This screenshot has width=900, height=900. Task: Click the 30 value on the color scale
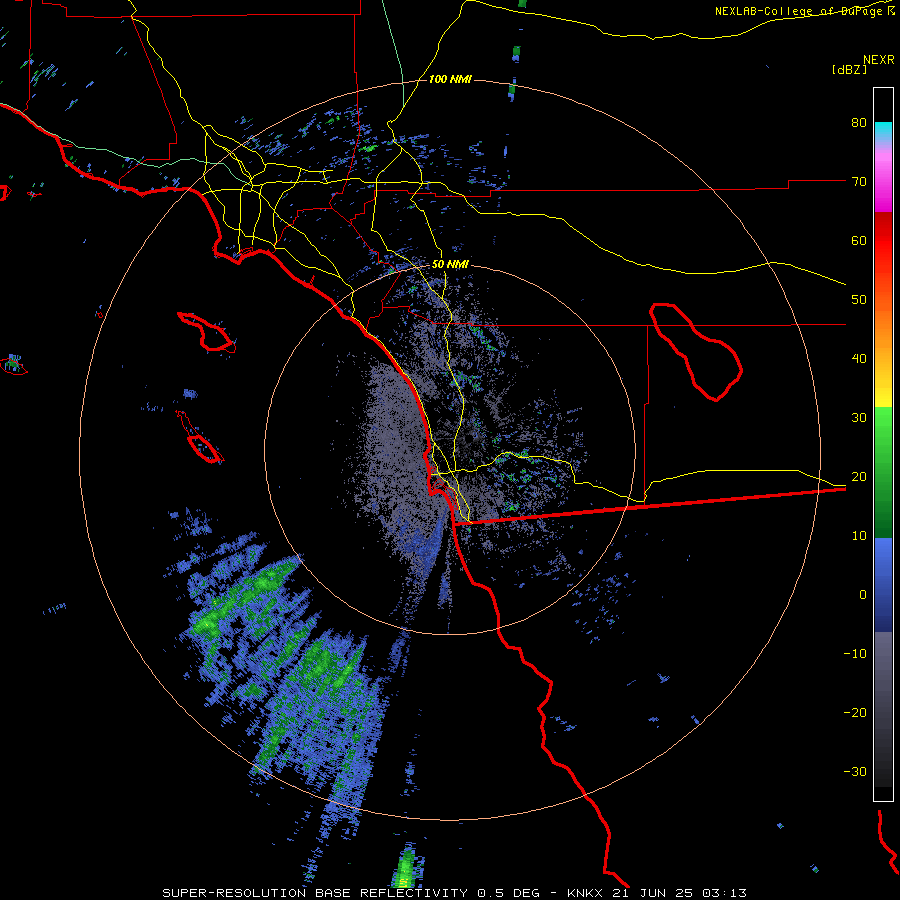point(859,418)
